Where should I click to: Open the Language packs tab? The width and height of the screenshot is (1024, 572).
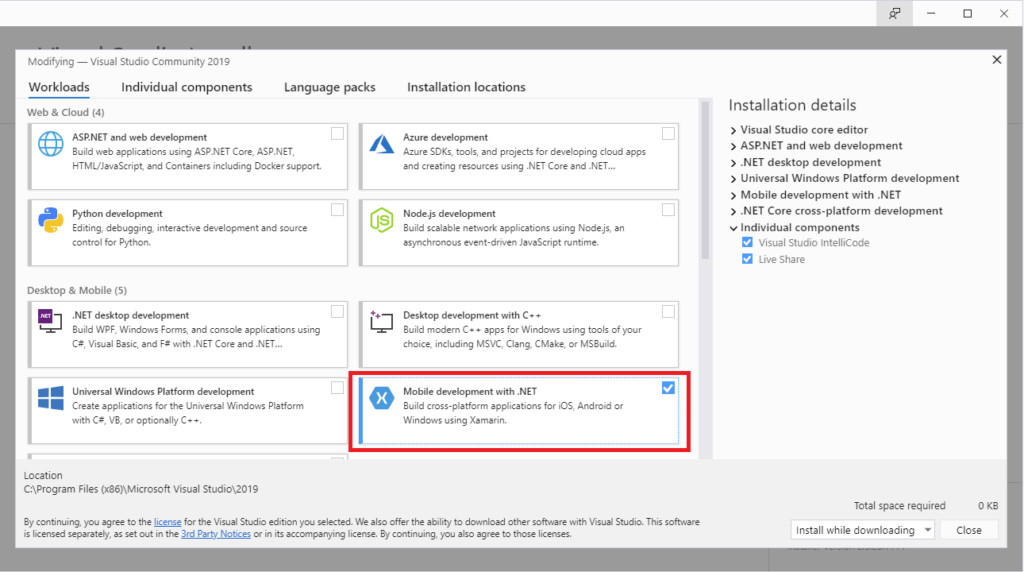pyautogui.click(x=330, y=87)
